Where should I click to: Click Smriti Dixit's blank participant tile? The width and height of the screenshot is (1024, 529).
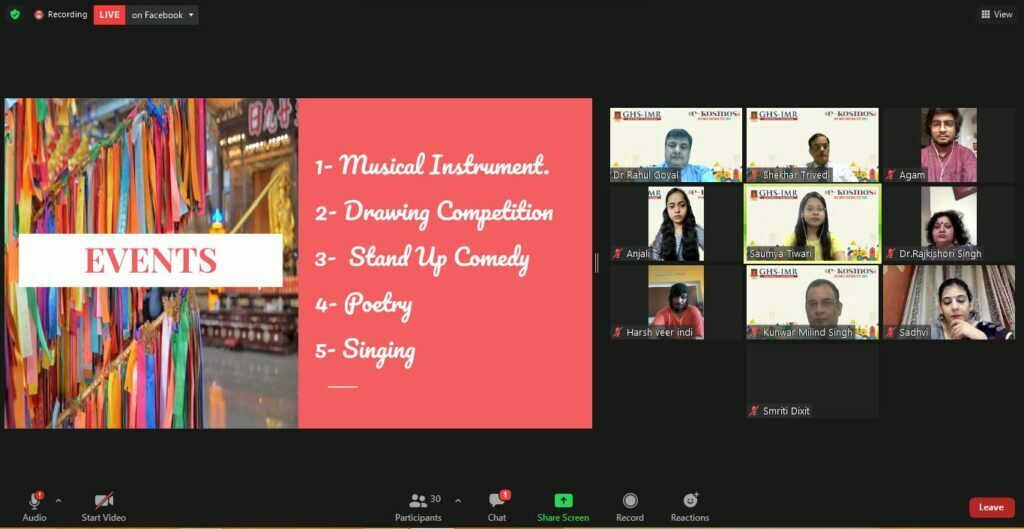point(812,381)
